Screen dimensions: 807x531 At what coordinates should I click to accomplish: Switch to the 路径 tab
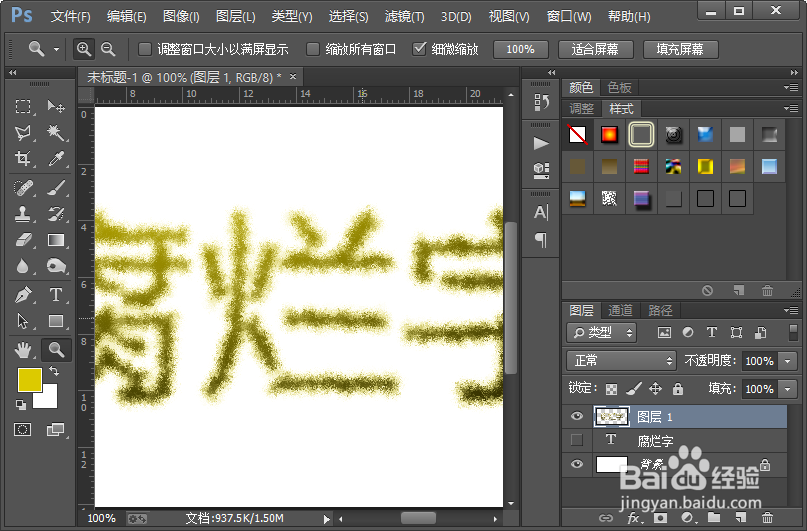pyautogui.click(x=660, y=310)
